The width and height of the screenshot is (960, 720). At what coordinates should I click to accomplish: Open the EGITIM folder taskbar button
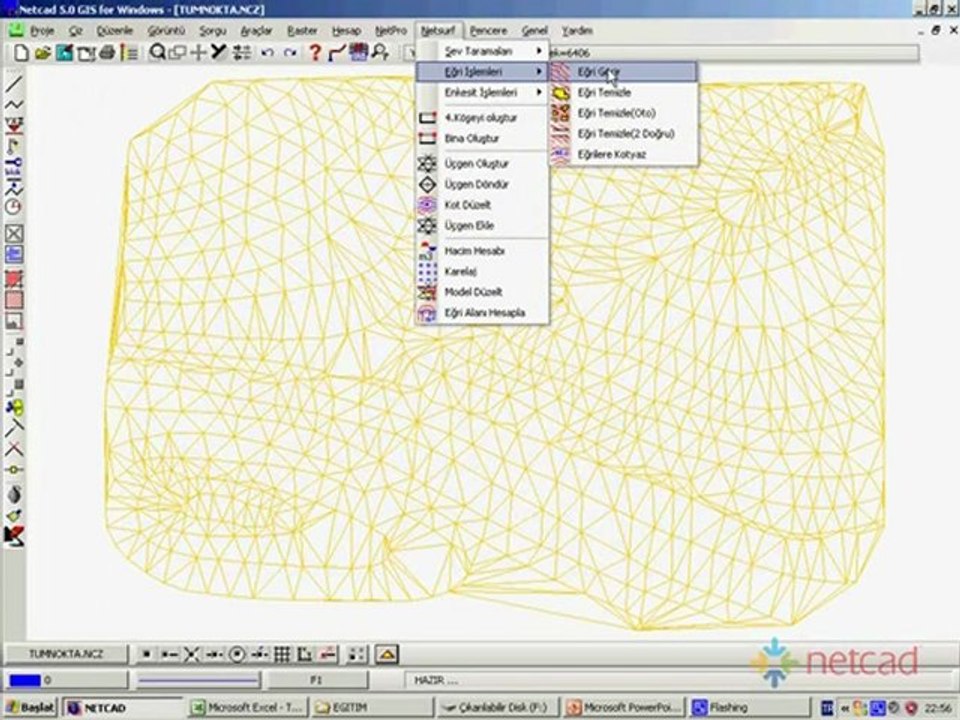(371, 708)
